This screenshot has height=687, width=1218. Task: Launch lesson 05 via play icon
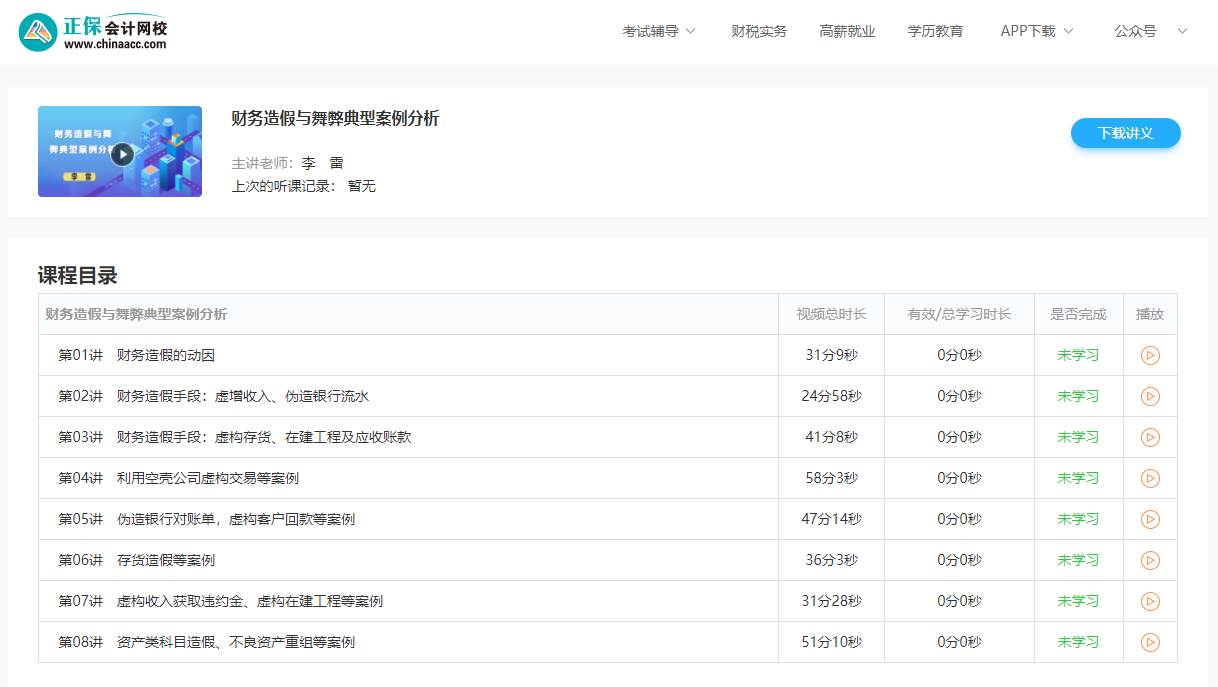[x=1150, y=519]
